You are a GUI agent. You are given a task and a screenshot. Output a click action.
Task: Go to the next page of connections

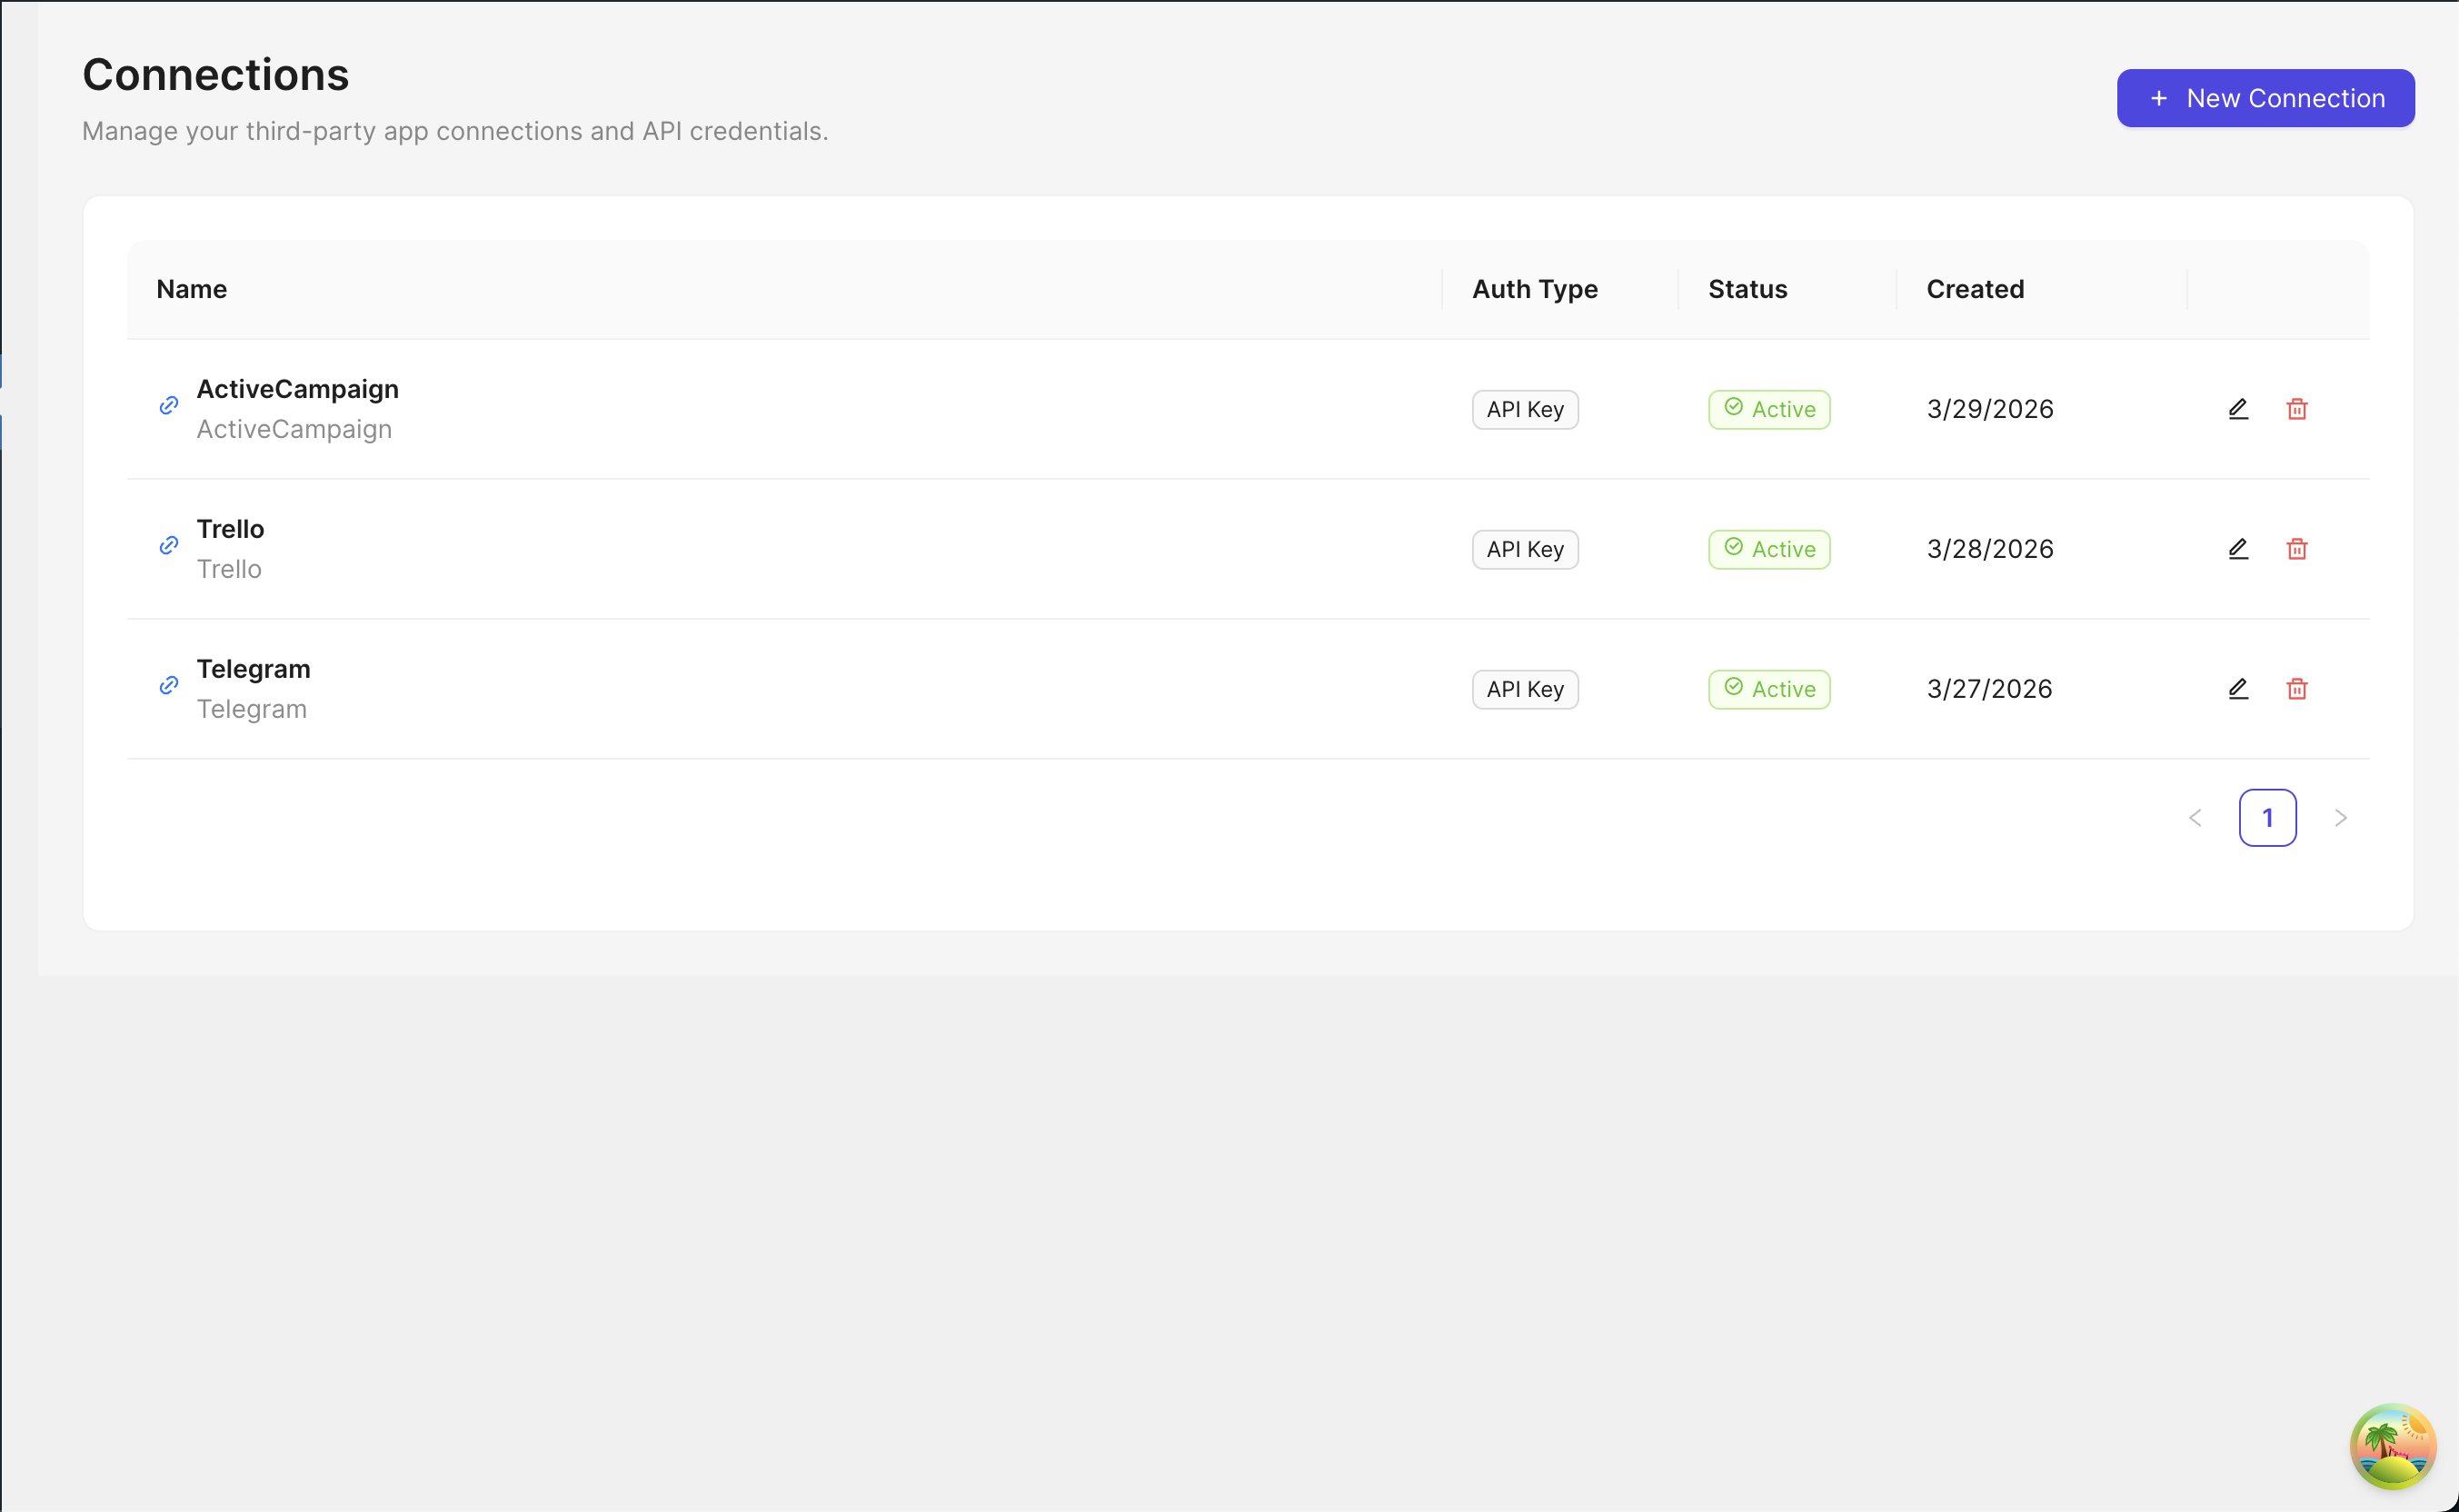click(2341, 817)
